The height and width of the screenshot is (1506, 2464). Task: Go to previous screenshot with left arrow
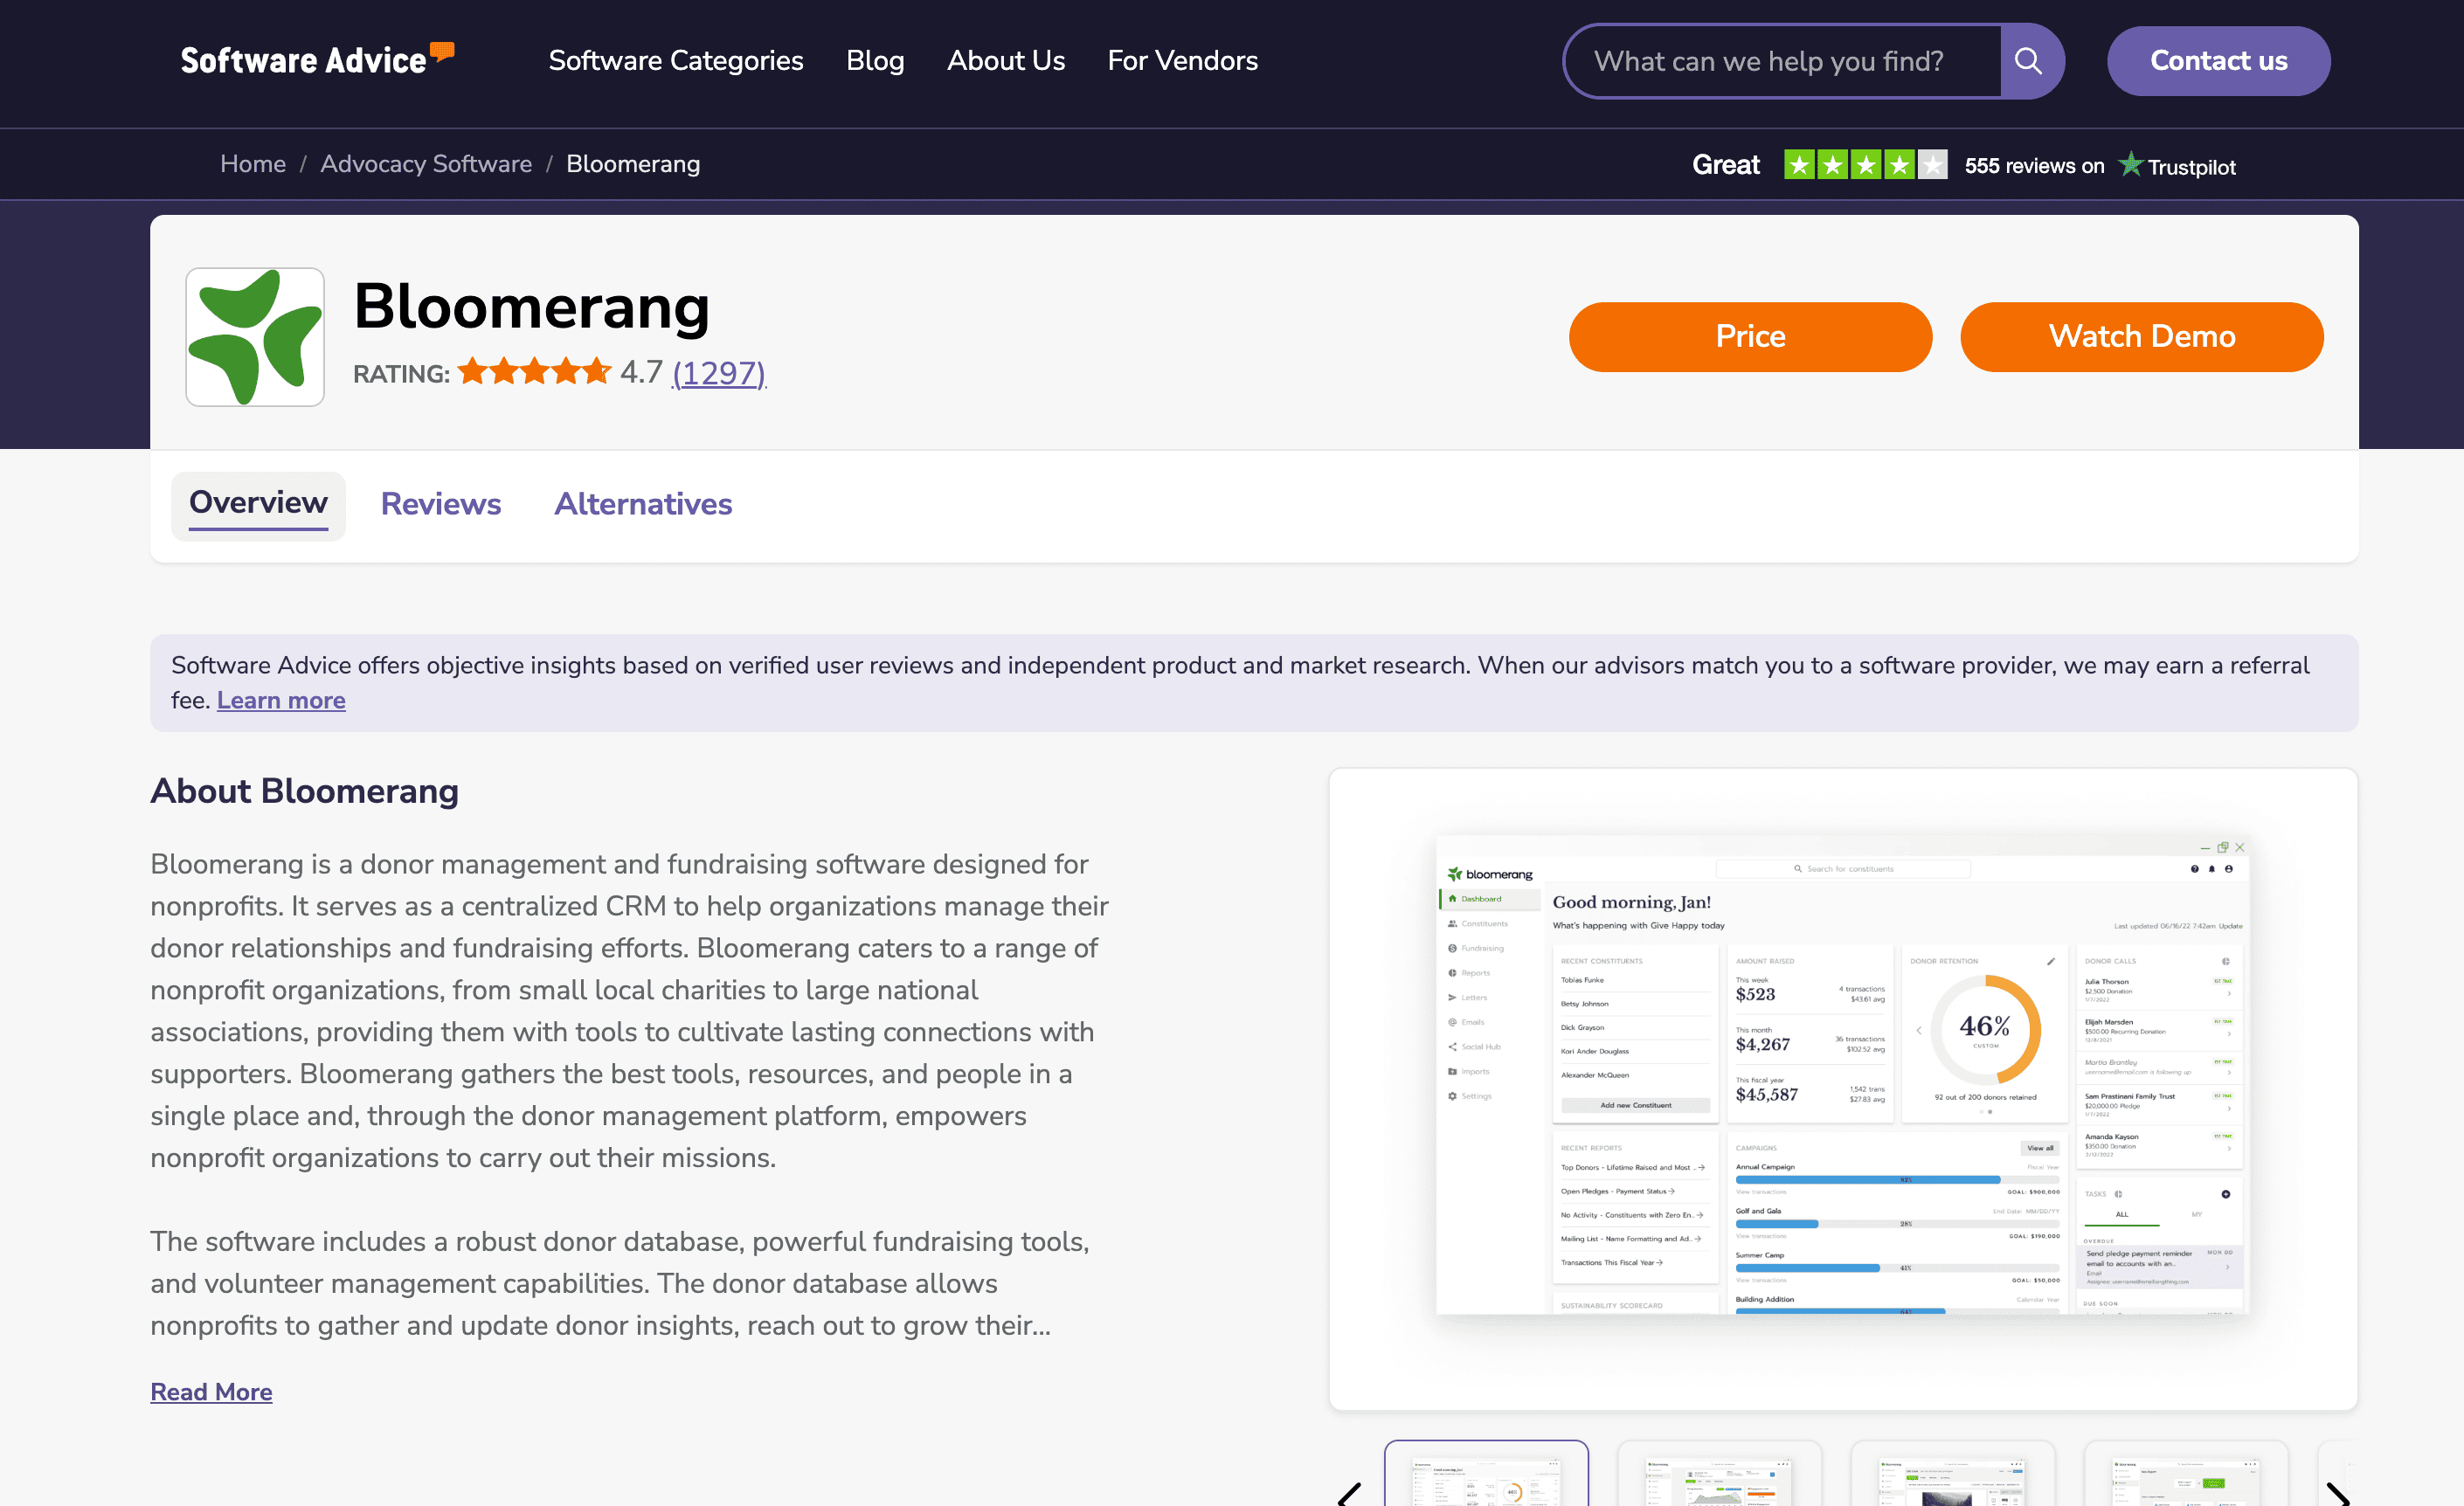(1350, 1493)
